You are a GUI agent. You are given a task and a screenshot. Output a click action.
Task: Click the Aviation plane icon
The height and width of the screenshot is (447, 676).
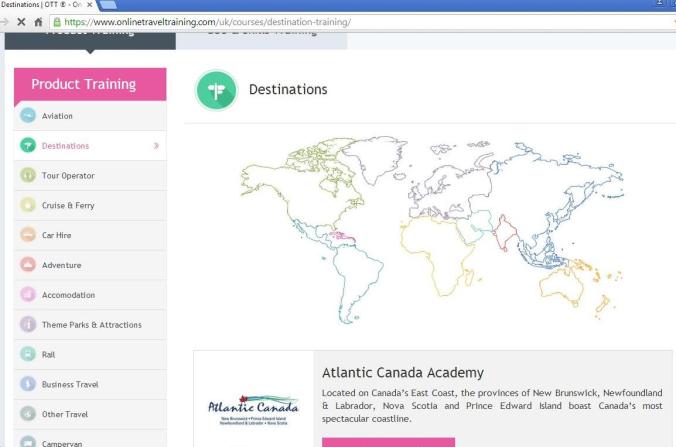point(28,116)
